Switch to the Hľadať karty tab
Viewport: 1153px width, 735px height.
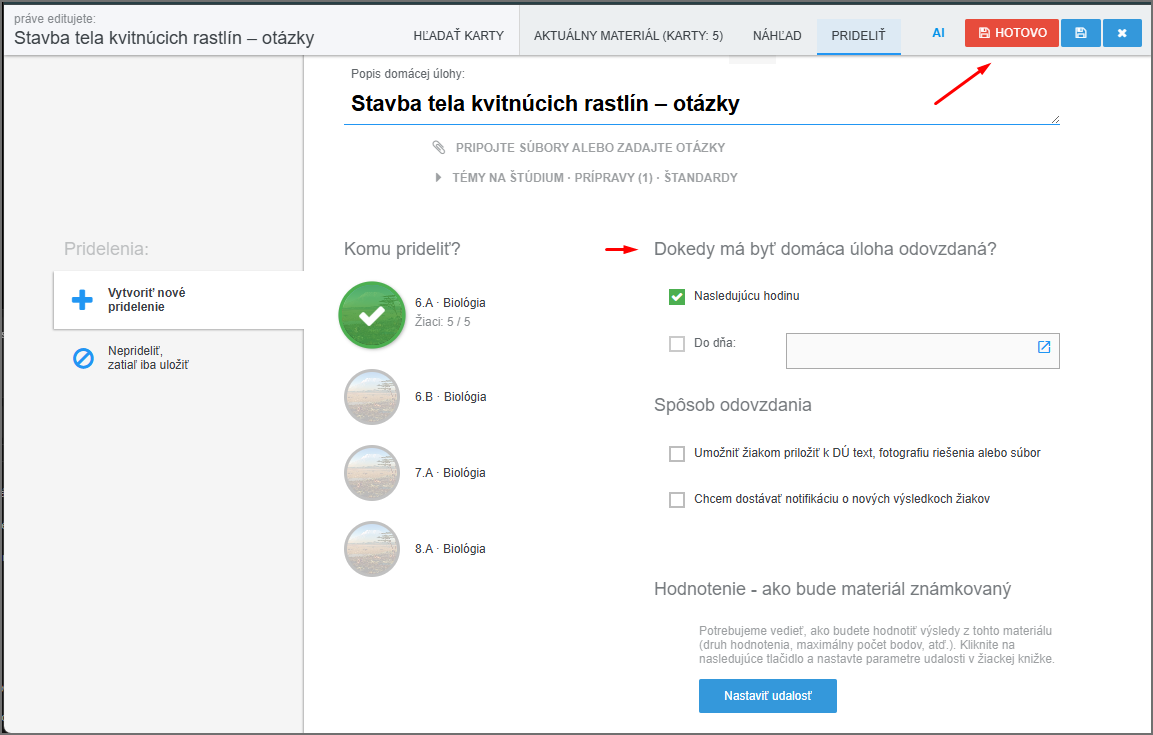pyautogui.click(x=458, y=35)
